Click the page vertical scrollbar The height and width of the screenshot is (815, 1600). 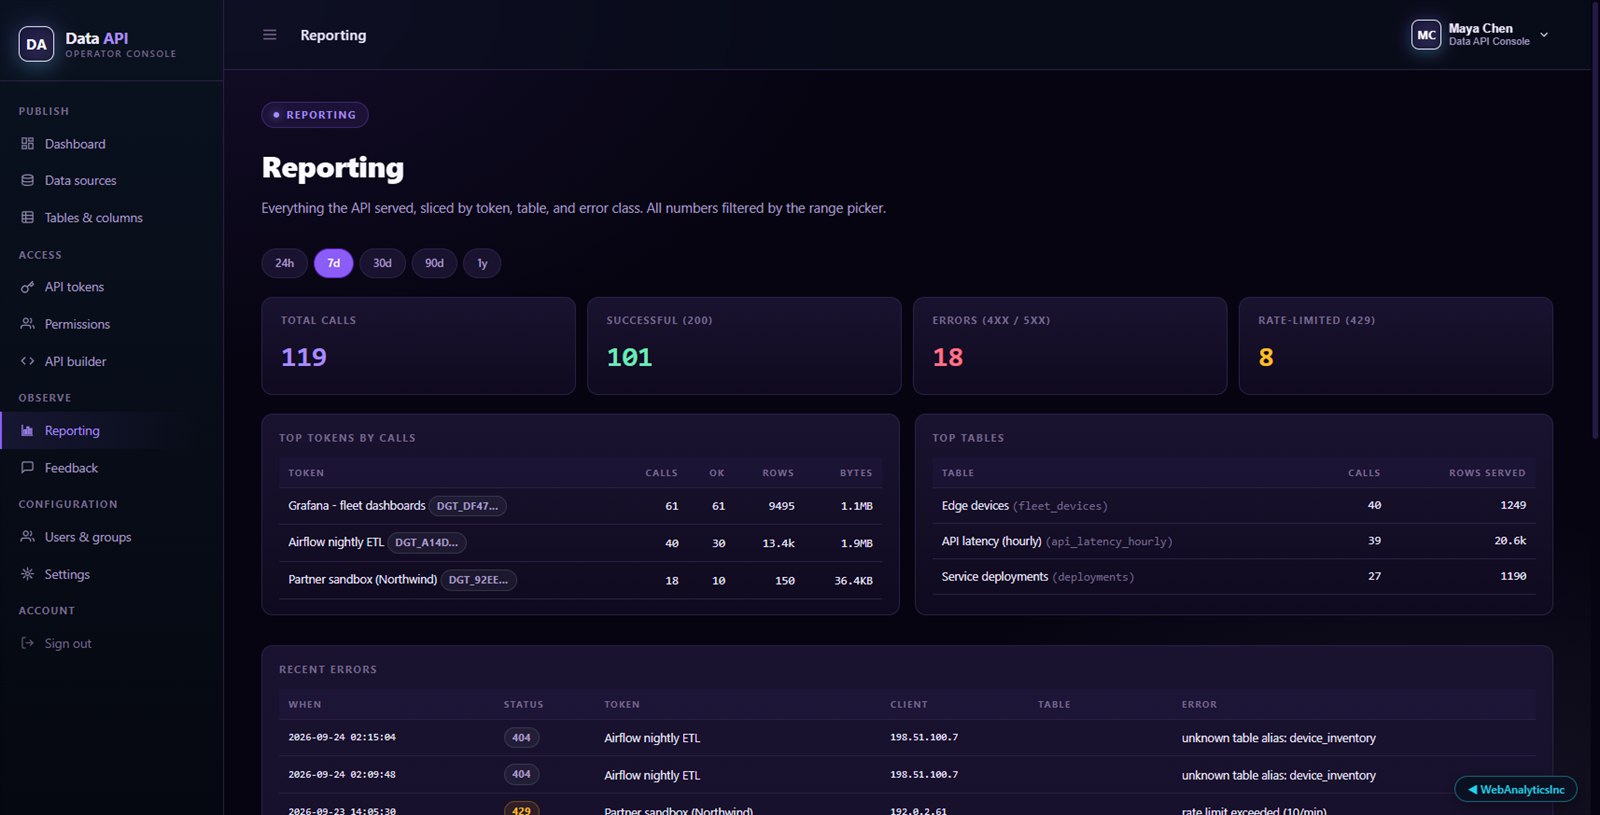pyautogui.click(x=1595, y=220)
